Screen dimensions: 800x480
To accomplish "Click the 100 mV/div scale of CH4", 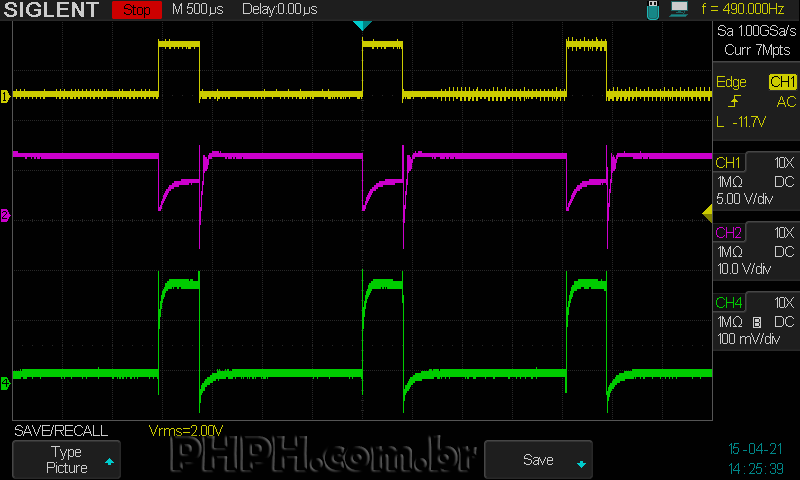I will [748, 339].
